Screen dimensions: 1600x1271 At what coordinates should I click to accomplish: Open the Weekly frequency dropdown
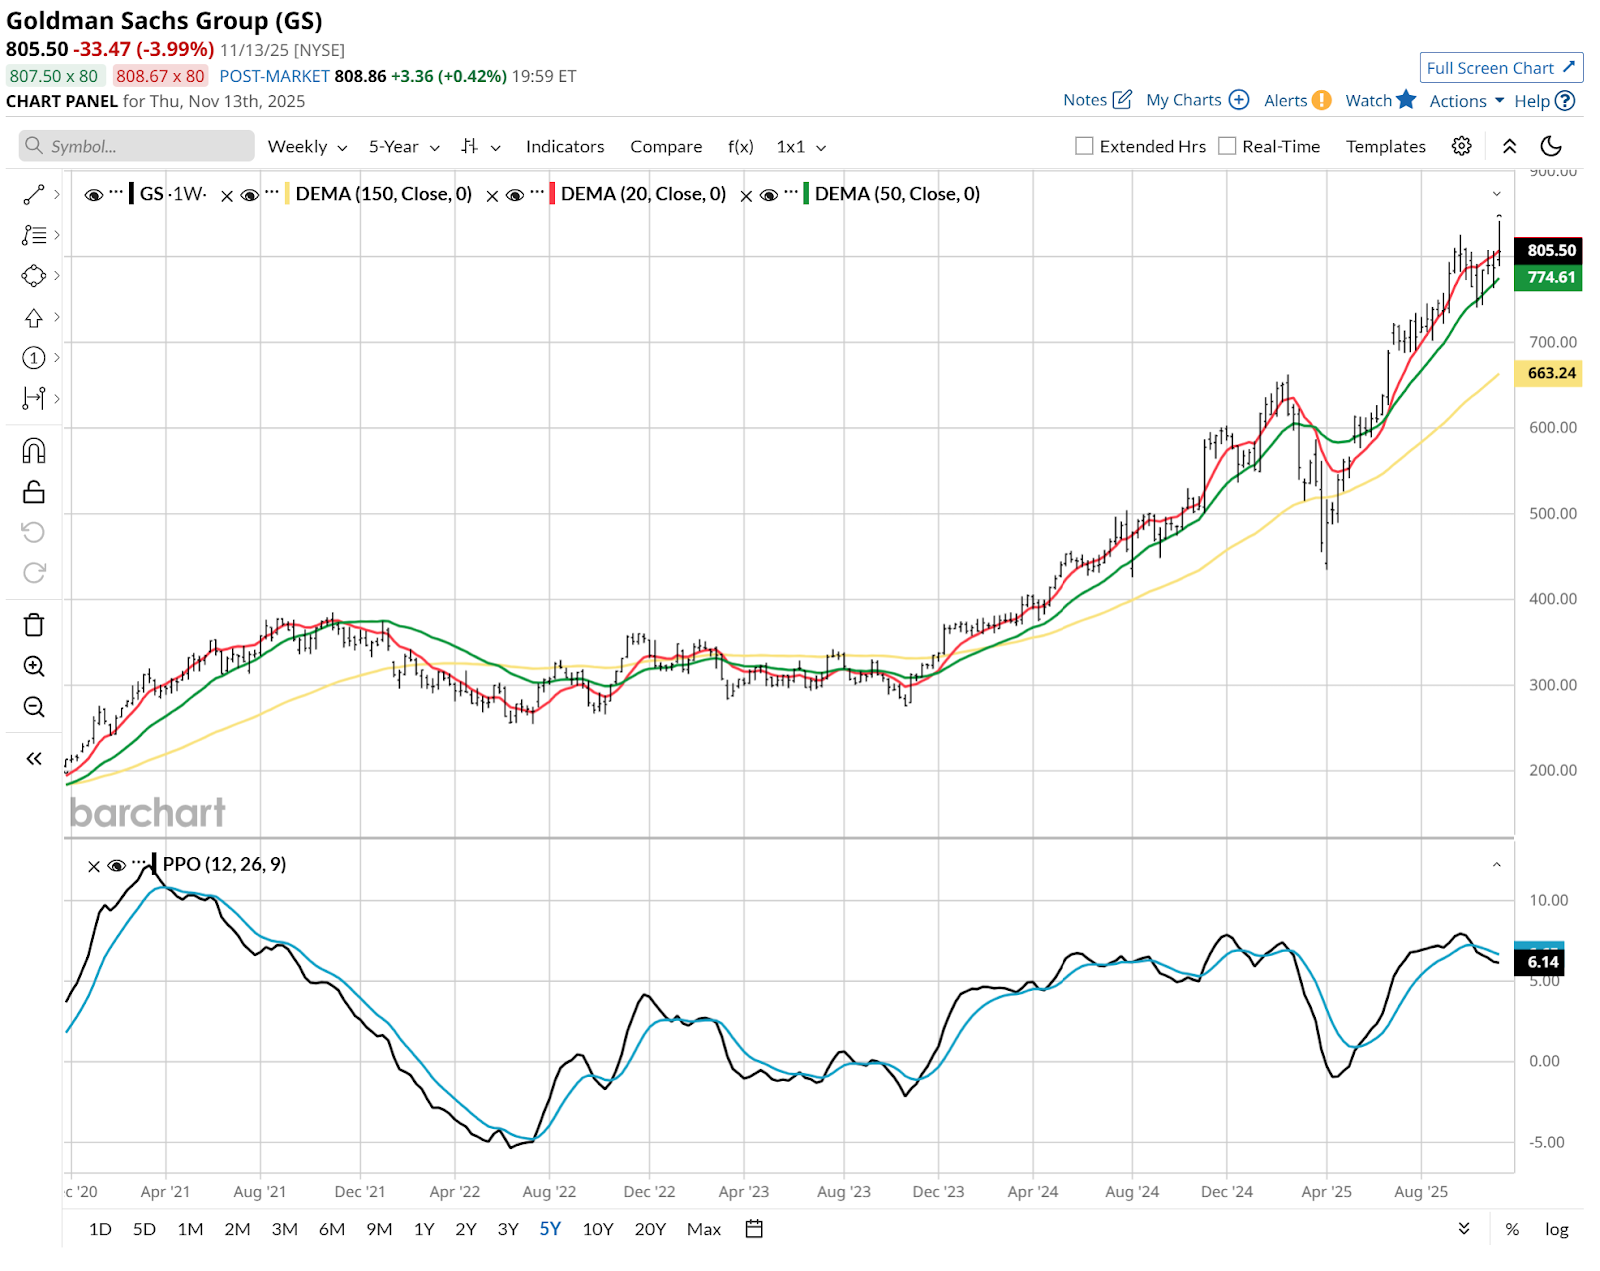tap(307, 146)
